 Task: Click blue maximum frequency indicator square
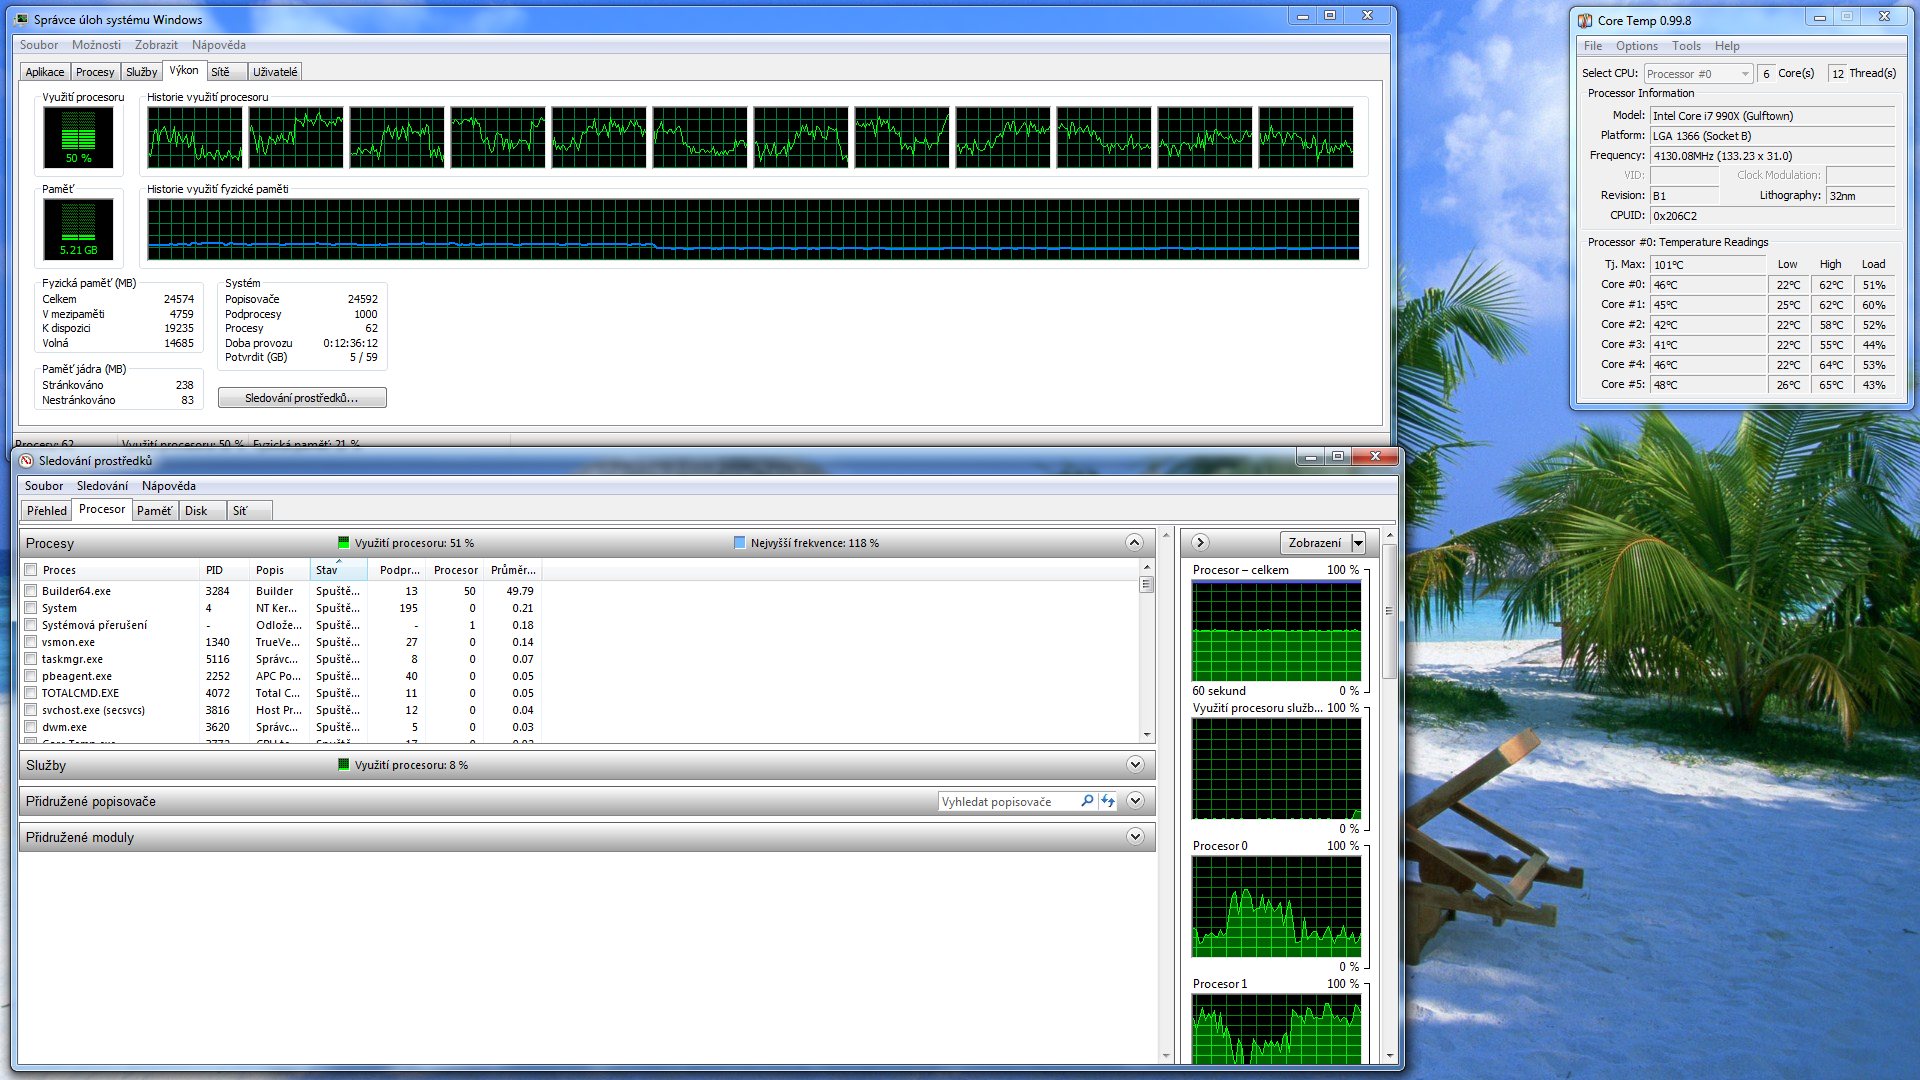[x=740, y=543]
